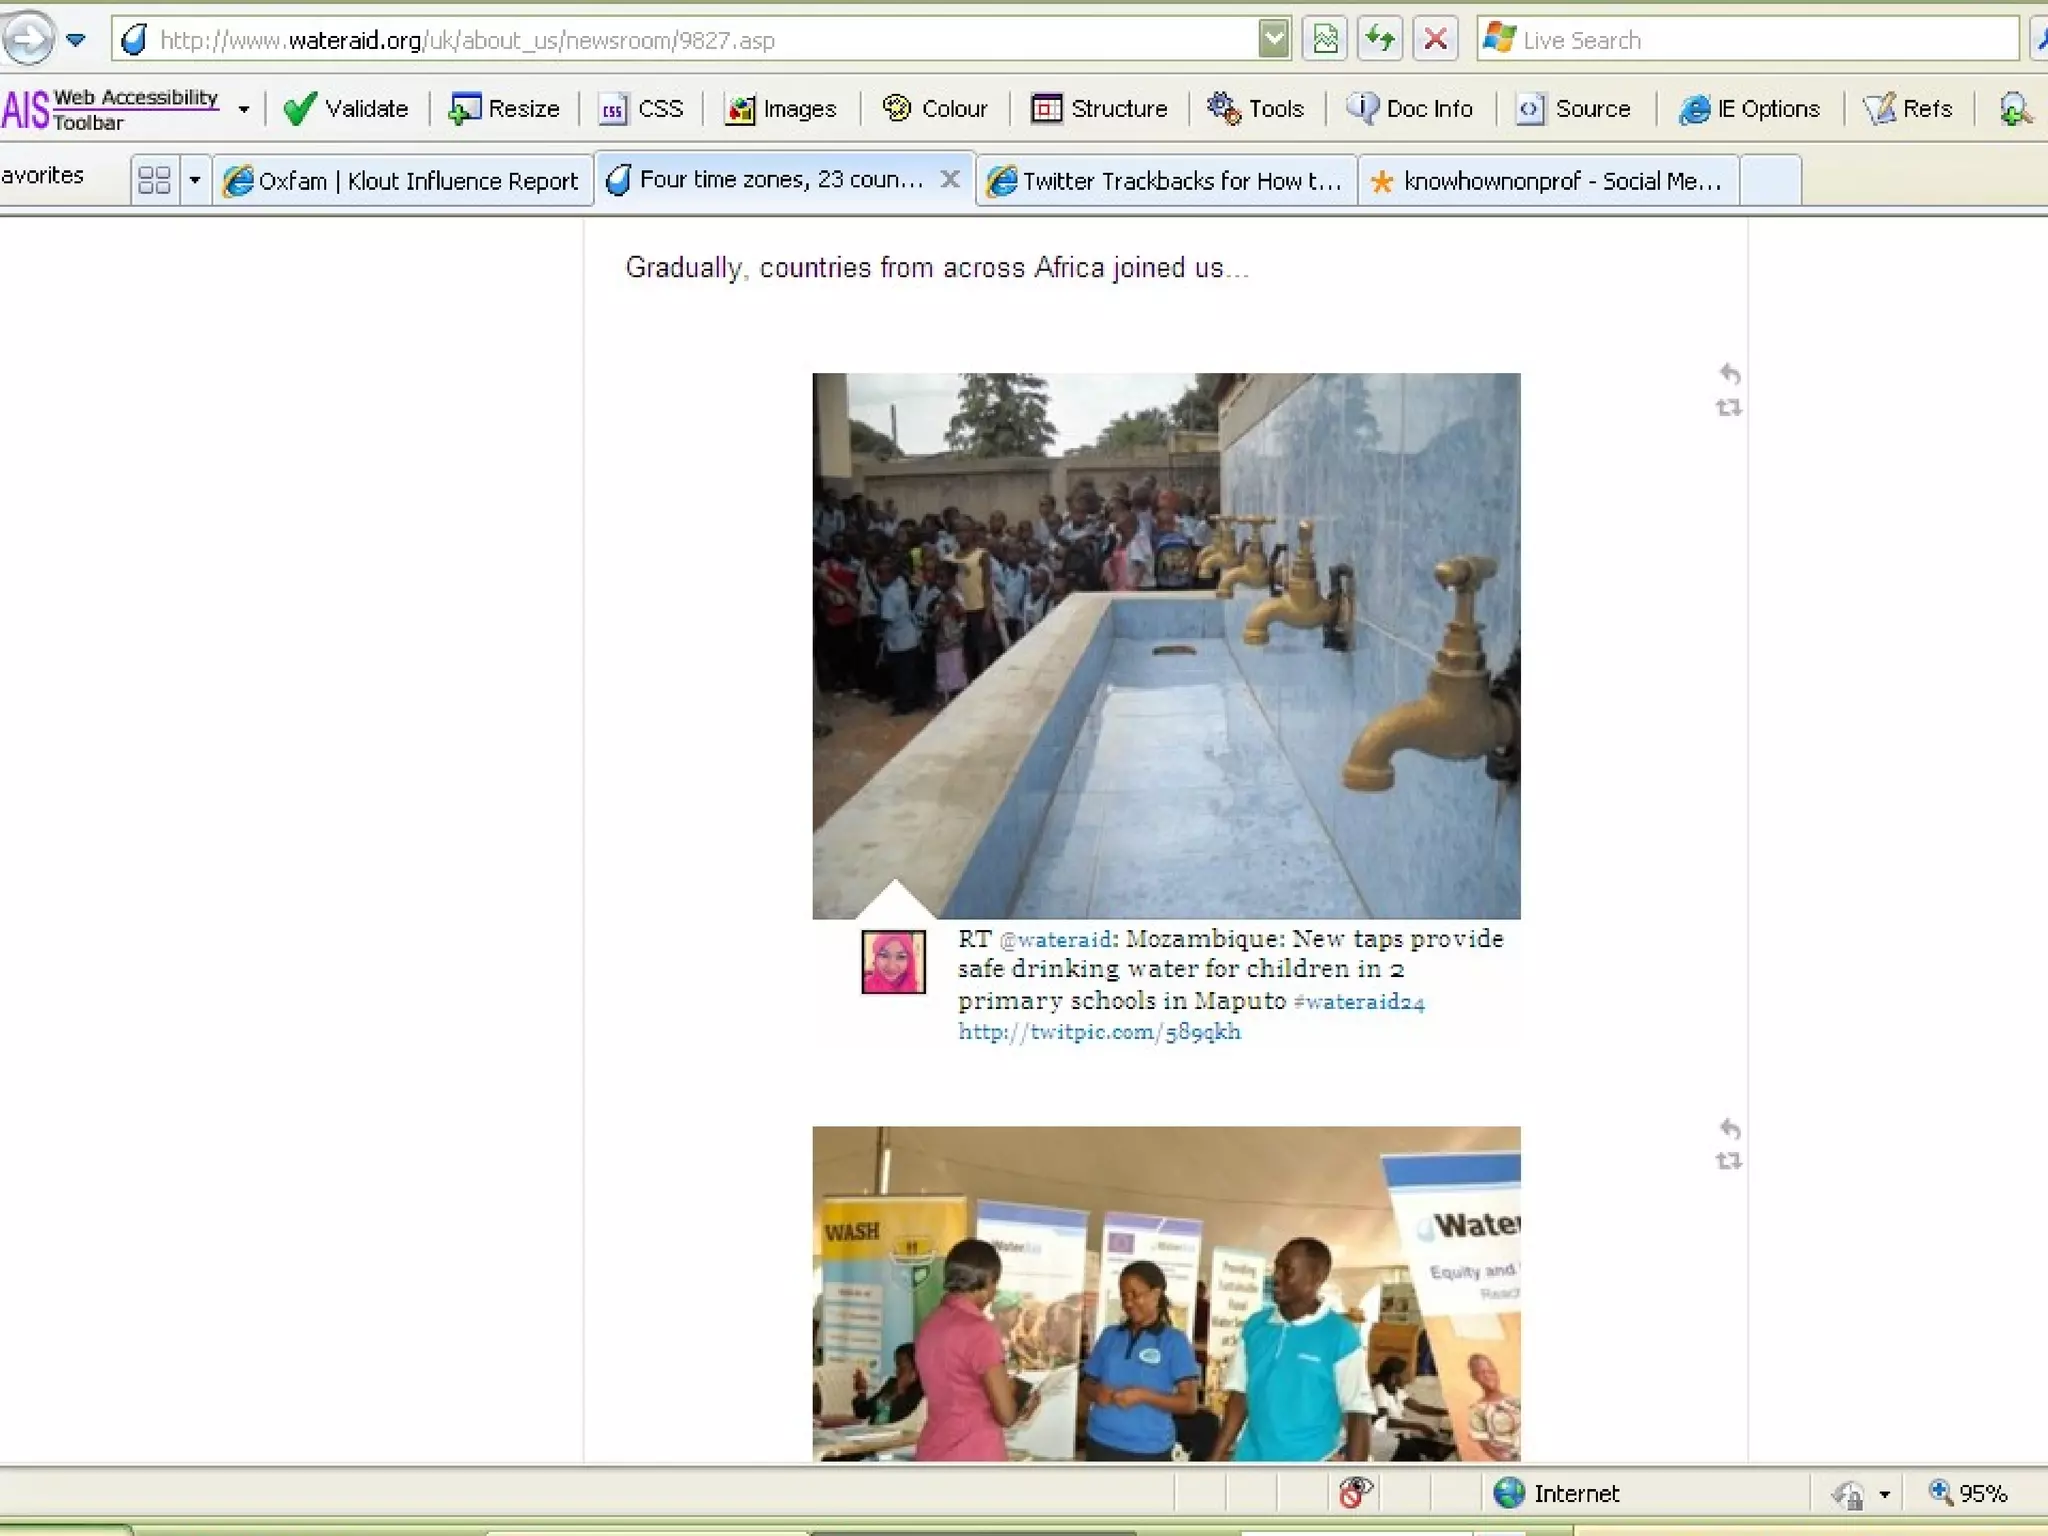Image resolution: width=2048 pixels, height=1536 pixels.
Task: Click the reply arrow beside Mozambique tweet
Action: click(x=1730, y=374)
